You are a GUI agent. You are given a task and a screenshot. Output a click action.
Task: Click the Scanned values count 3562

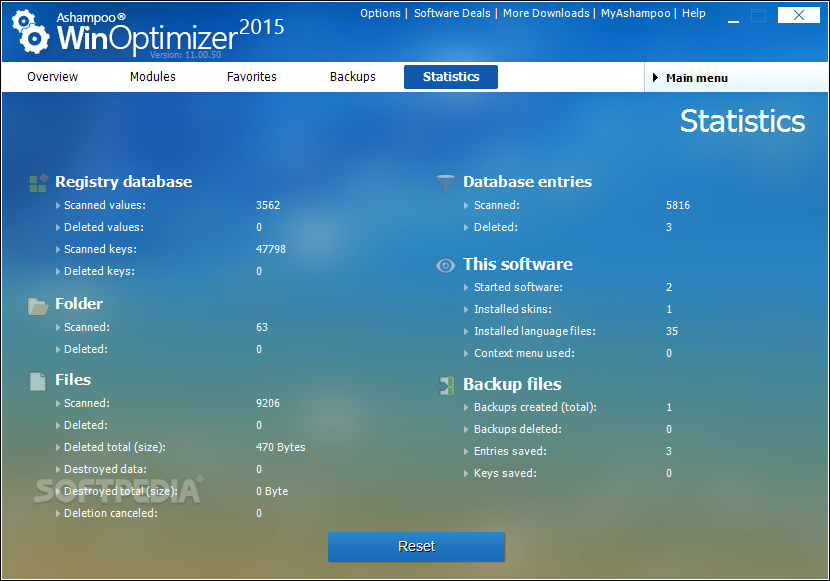(268, 205)
